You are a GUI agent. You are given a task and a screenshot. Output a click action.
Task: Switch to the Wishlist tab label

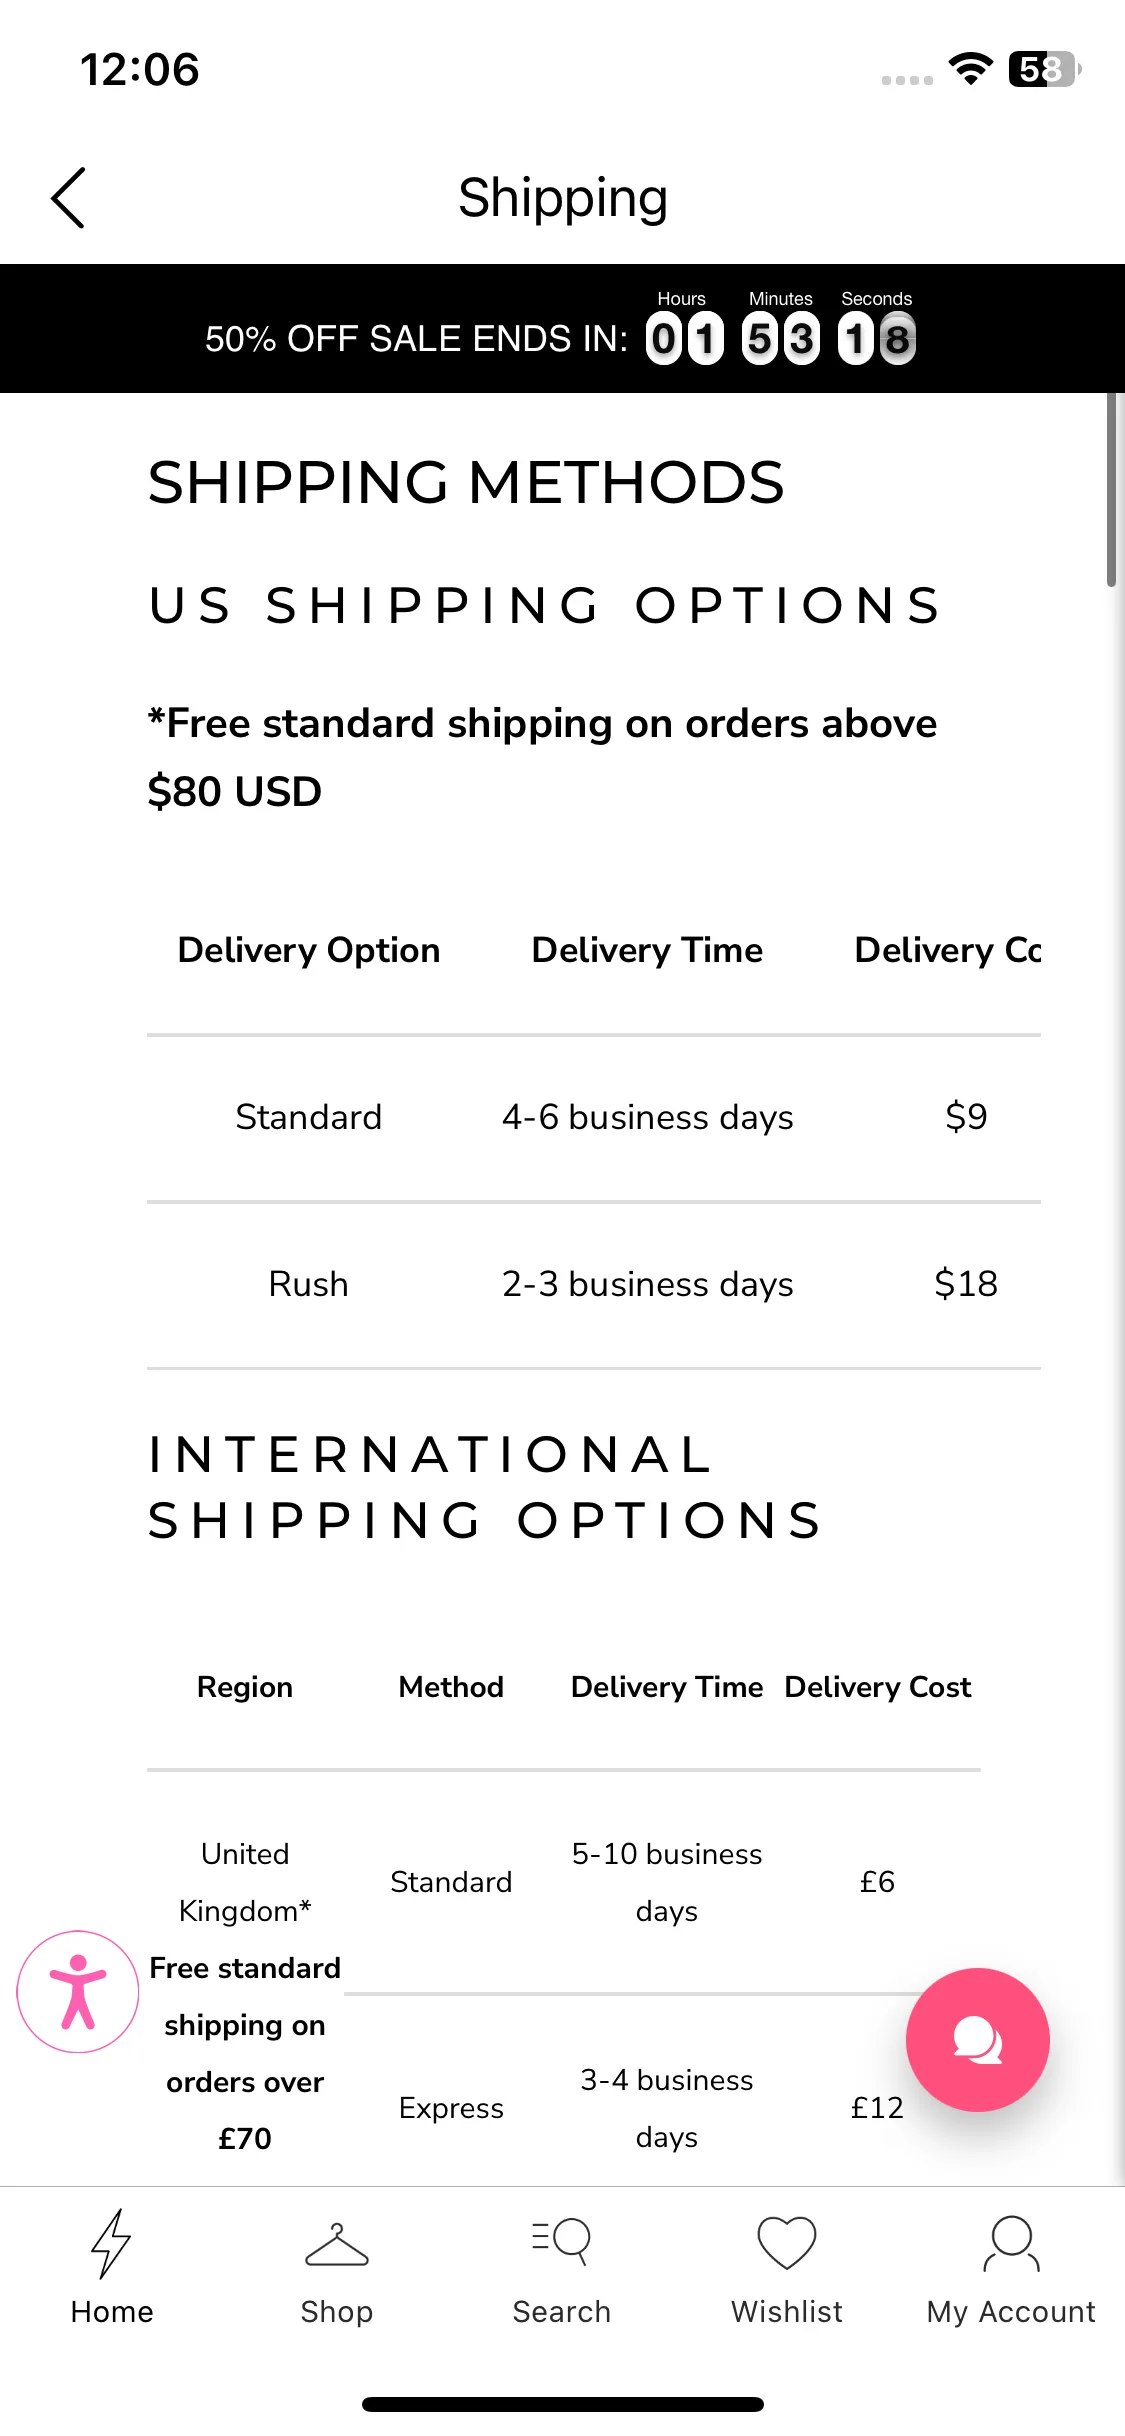click(x=787, y=2312)
